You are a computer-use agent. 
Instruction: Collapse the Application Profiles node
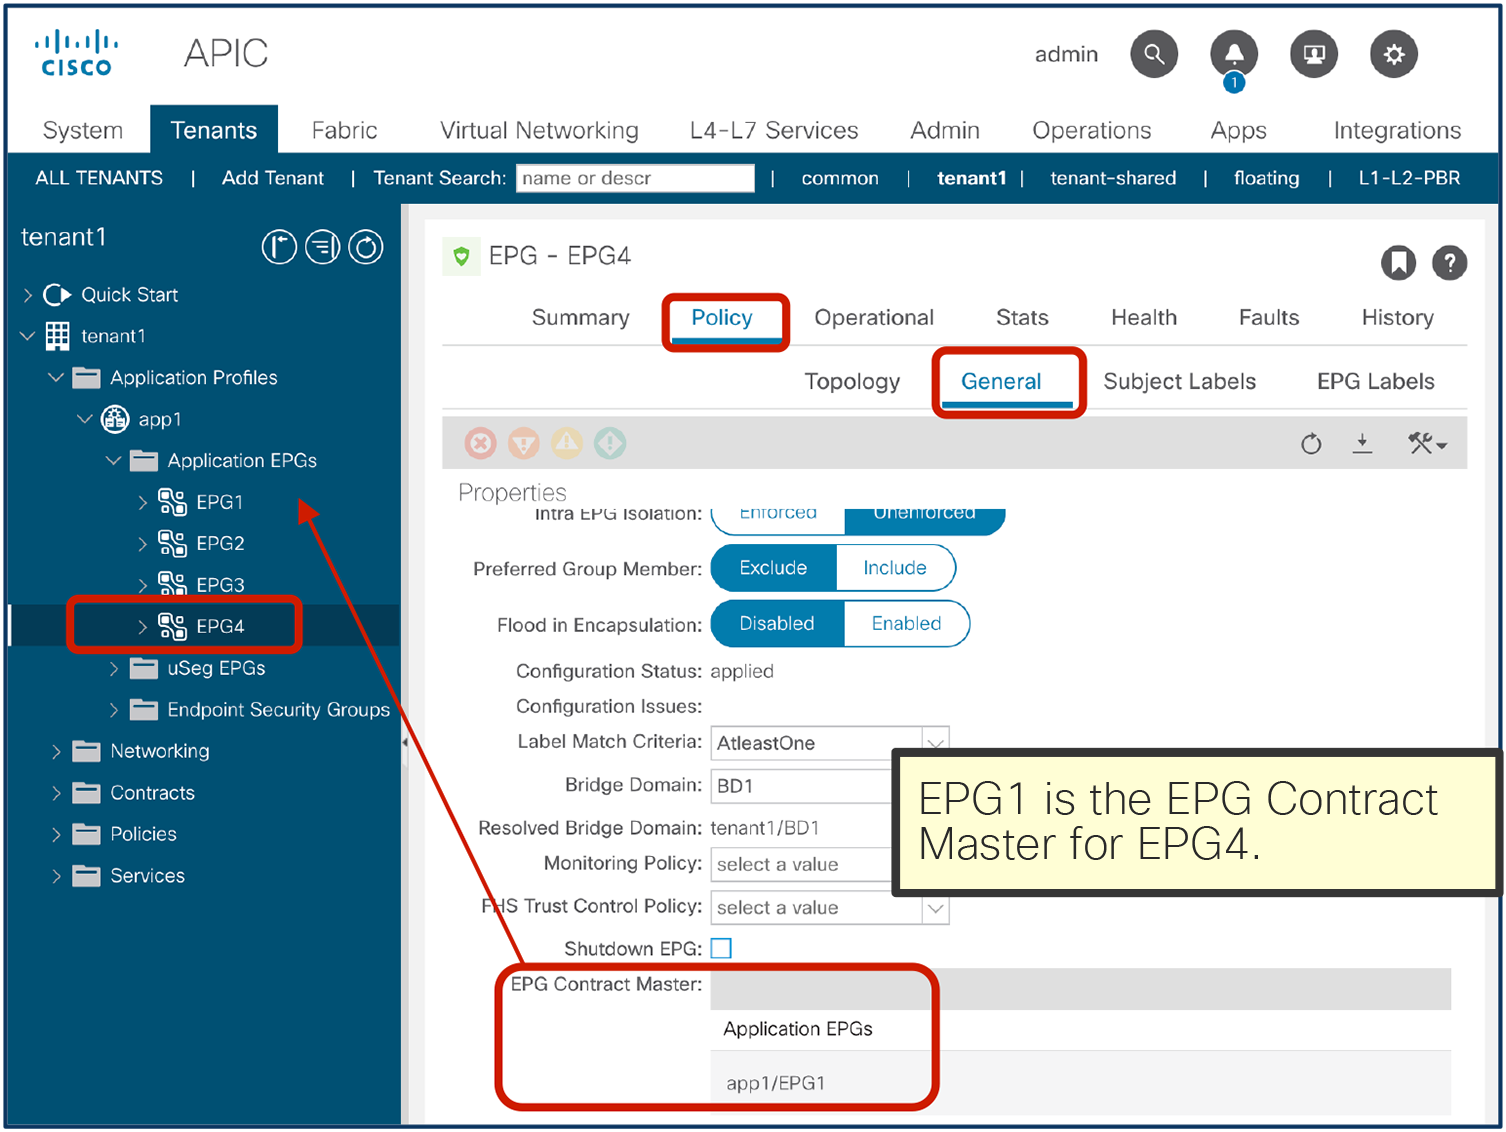pyautogui.click(x=56, y=378)
